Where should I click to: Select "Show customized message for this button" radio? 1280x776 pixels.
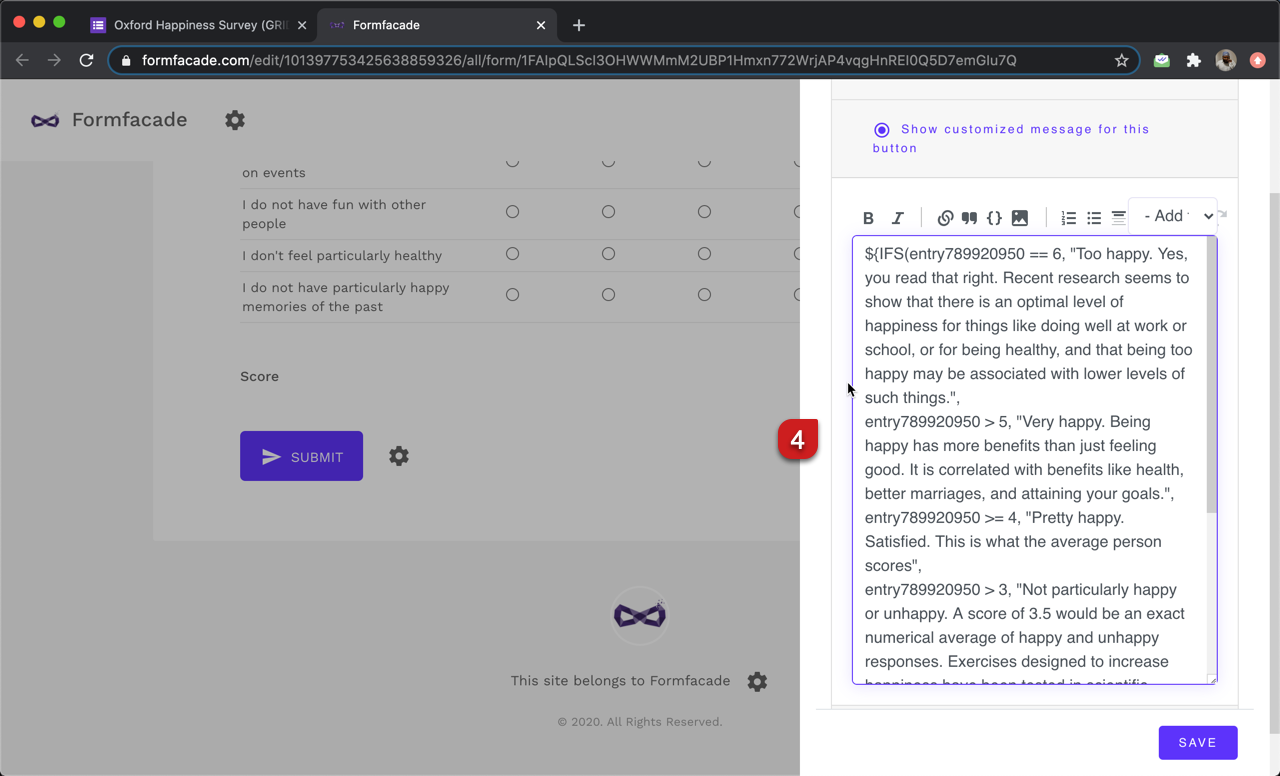point(881,130)
